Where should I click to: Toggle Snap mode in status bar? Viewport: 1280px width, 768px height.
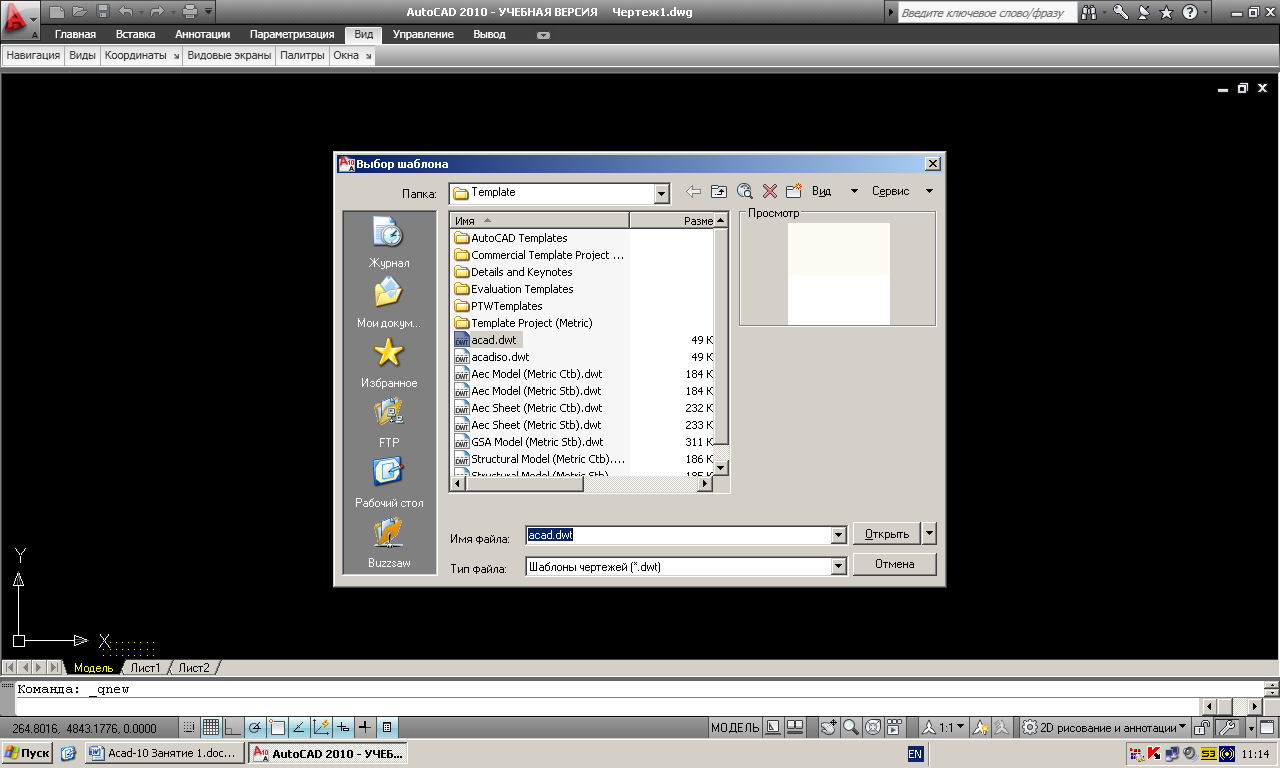coord(190,727)
